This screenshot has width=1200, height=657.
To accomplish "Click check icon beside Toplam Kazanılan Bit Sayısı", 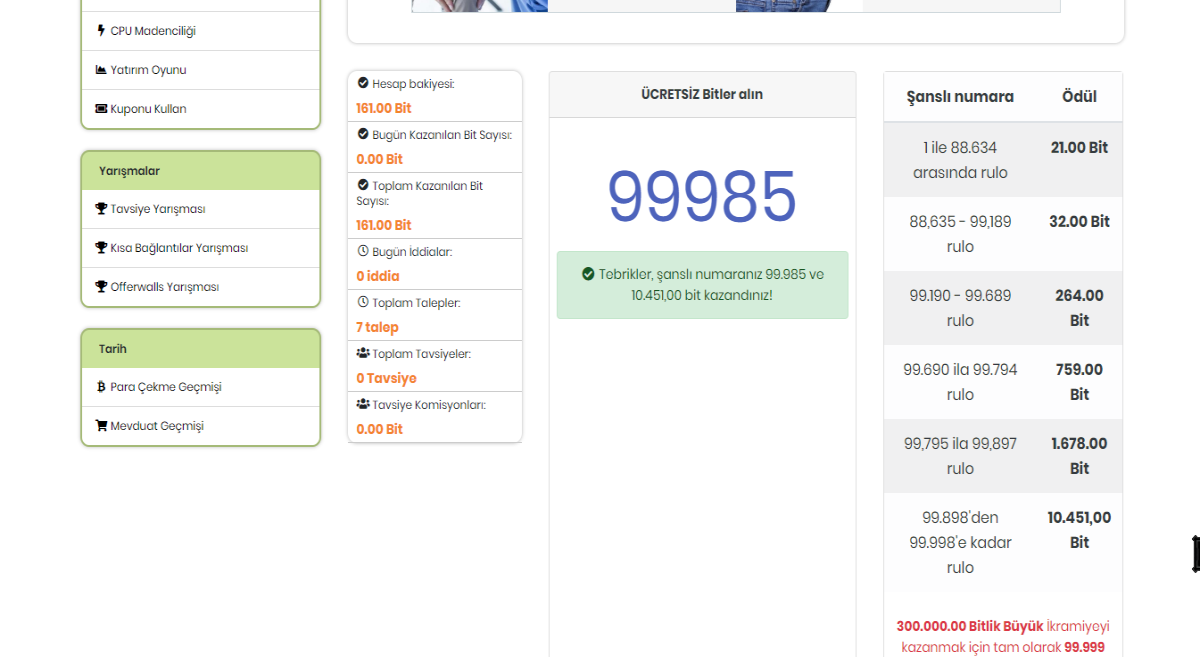I will (x=363, y=185).
